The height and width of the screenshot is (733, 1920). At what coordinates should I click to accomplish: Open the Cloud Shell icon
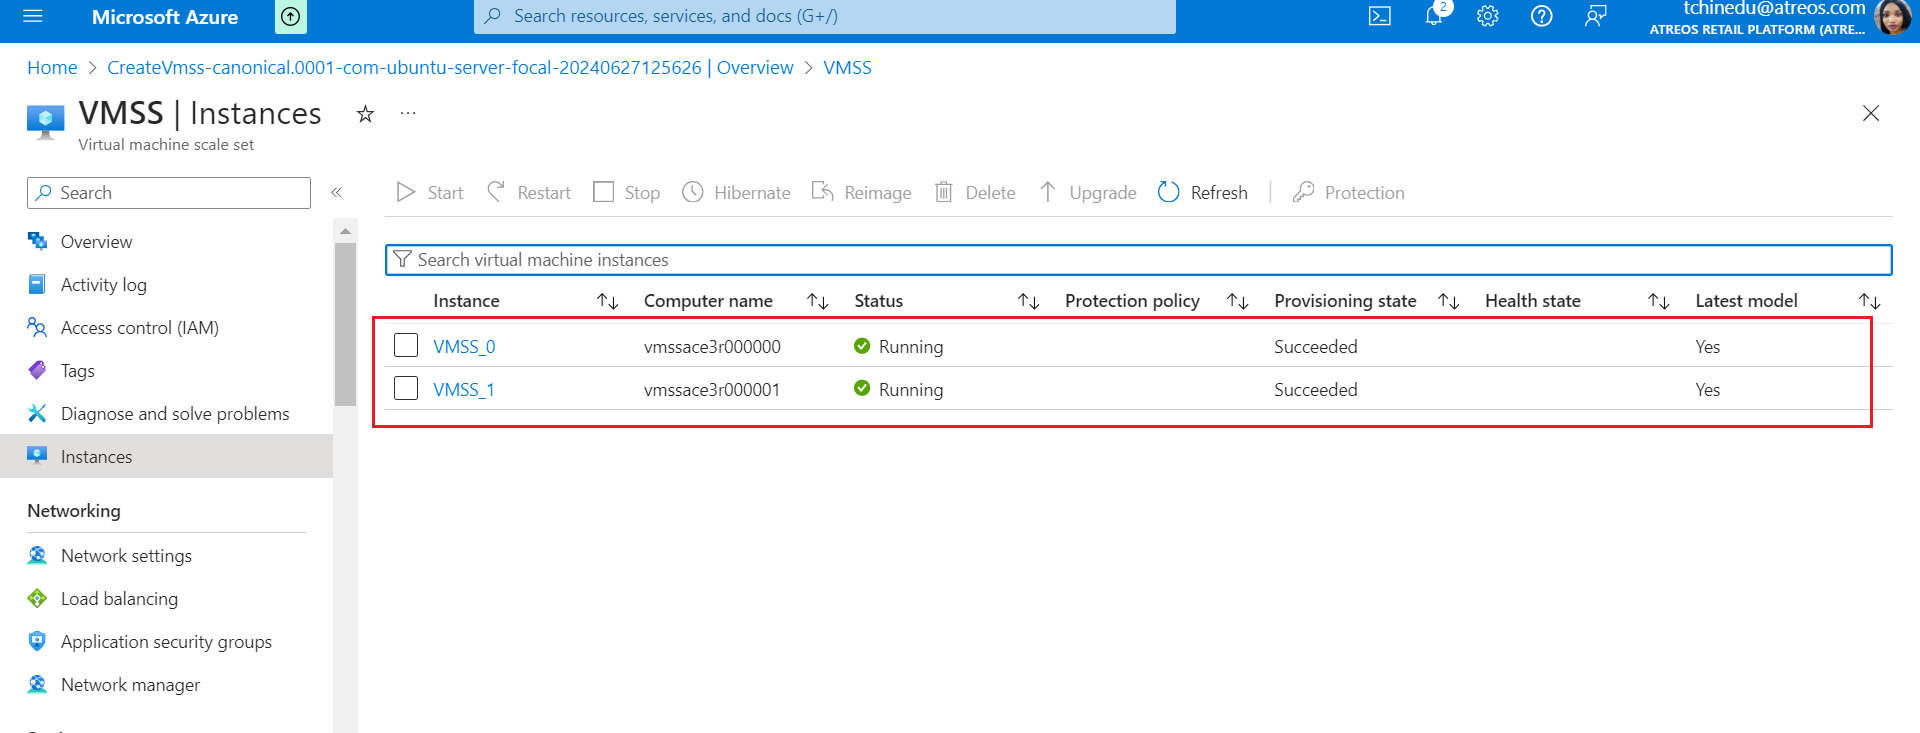click(x=1380, y=16)
